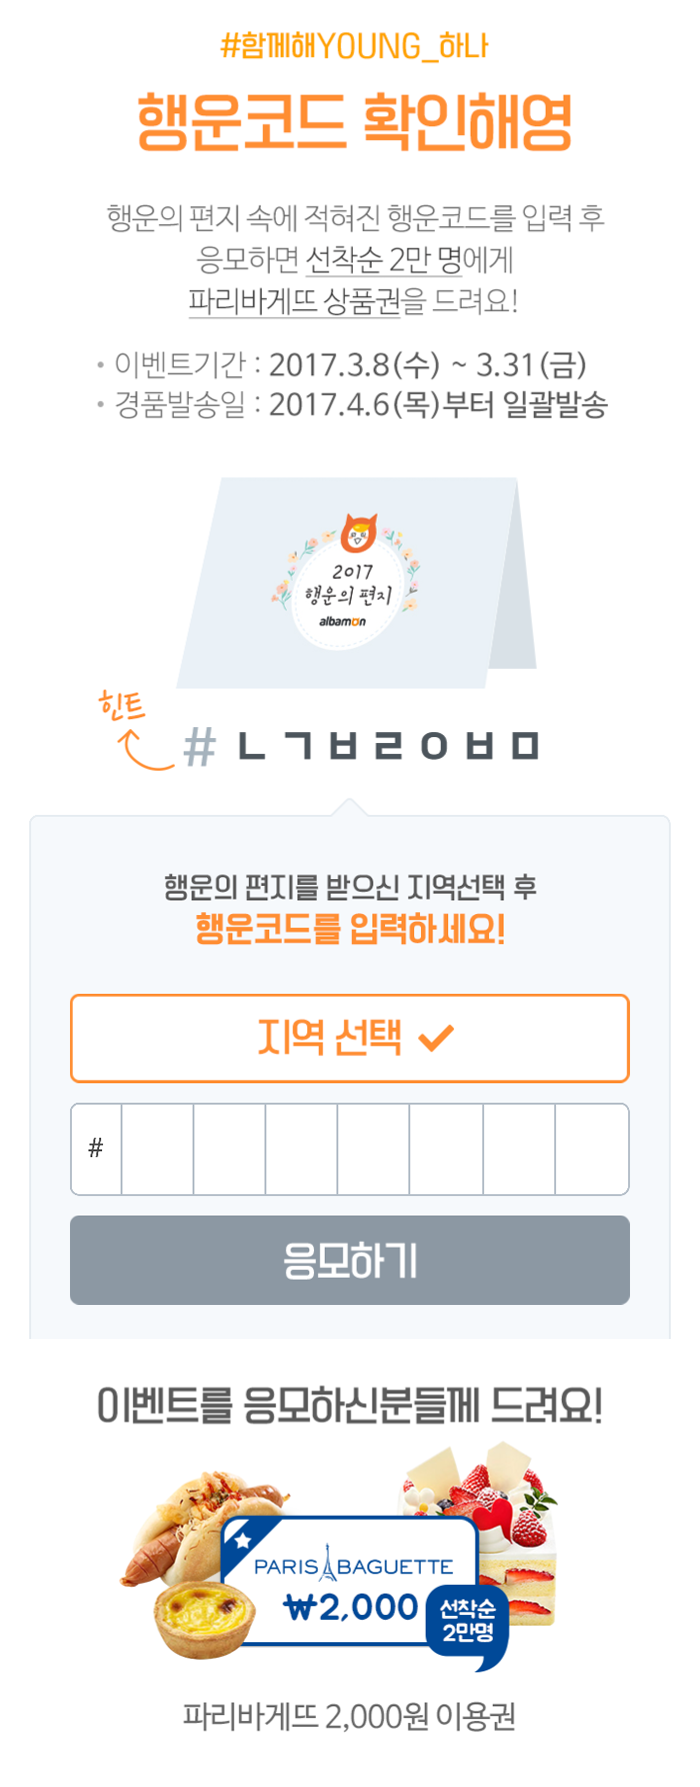
Task: Click the underlined 파리바게뜨 상품권 text
Action: 294,301
